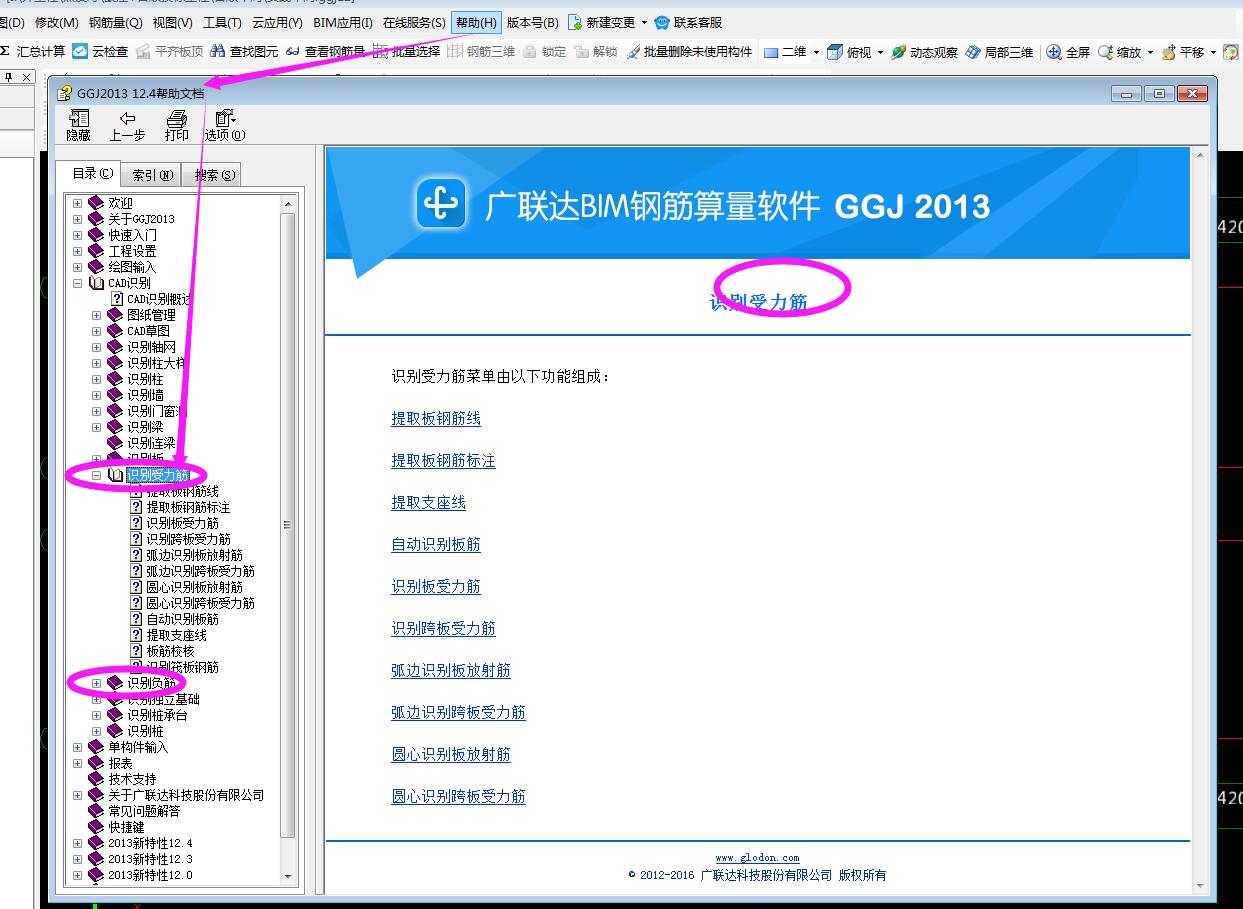The image size is (1243, 909).
Task: Open the 圆心识别跨板受力筋 link
Action: click(x=458, y=797)
